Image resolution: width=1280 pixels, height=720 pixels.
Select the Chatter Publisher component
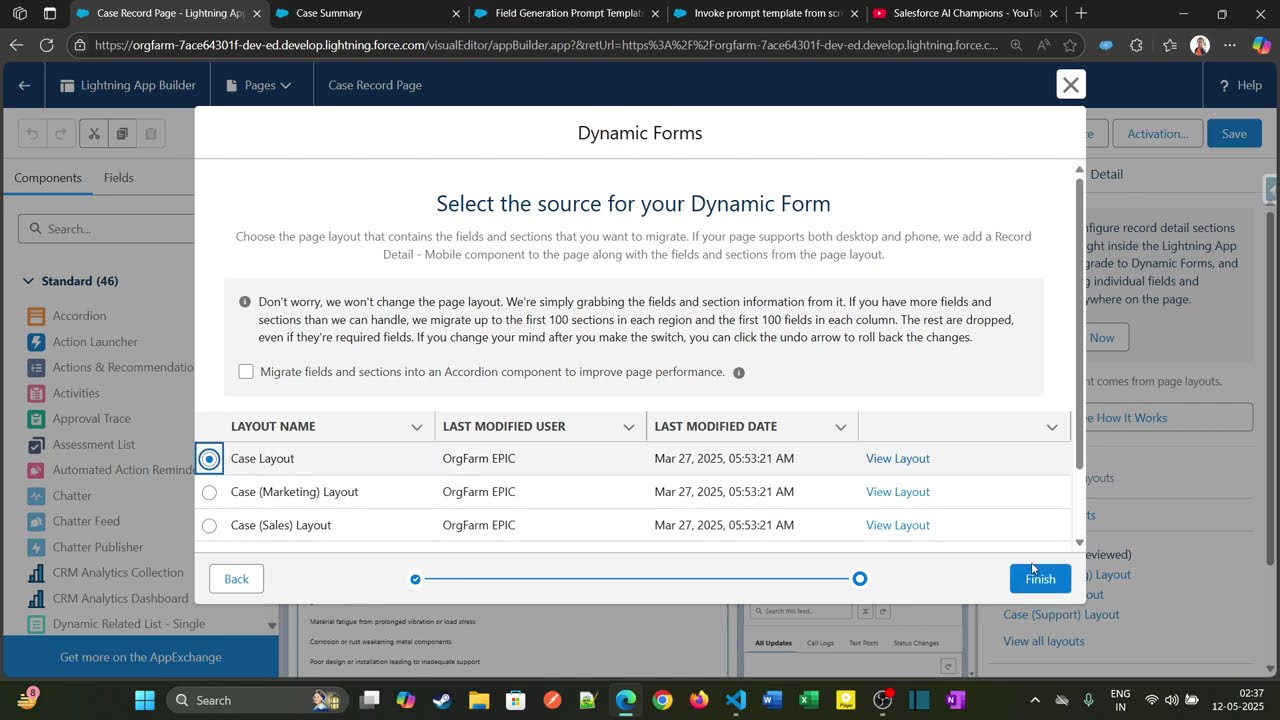tap(98, 547)
